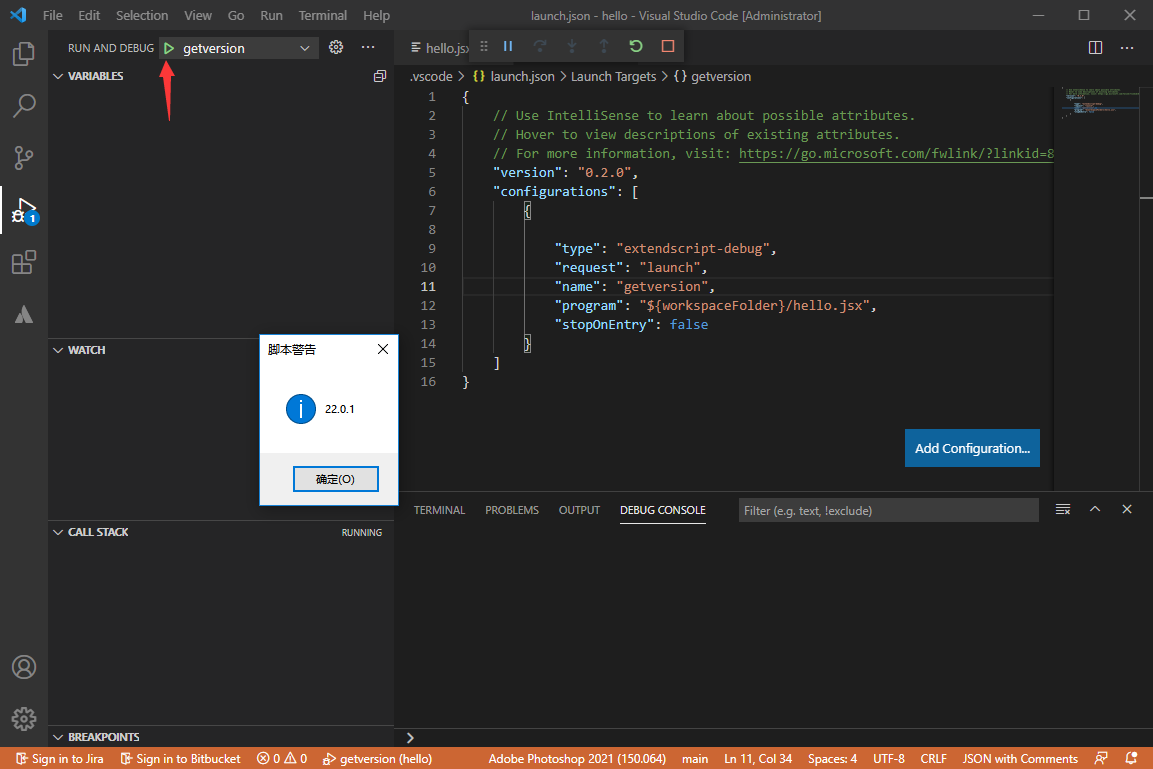Stop the getversion debug session

(x=669, y=46)
